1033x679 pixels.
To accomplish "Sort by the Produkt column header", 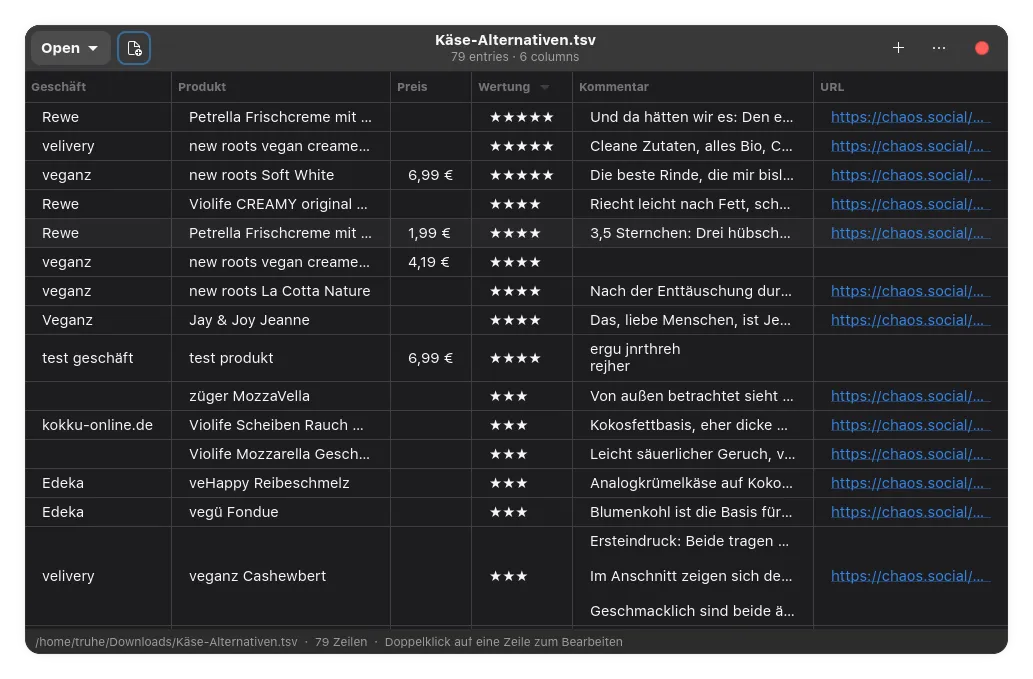I will 202,87.
